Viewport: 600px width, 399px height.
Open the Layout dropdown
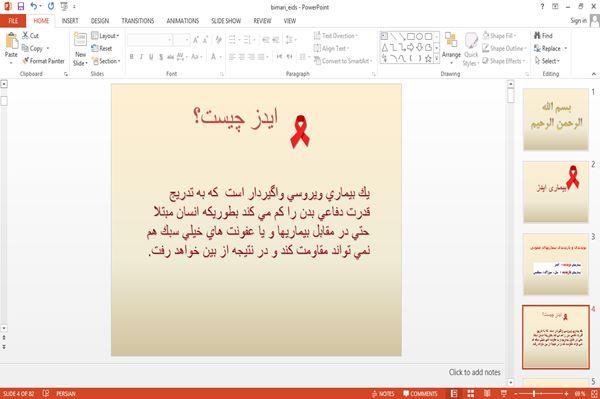coord(105,36)
